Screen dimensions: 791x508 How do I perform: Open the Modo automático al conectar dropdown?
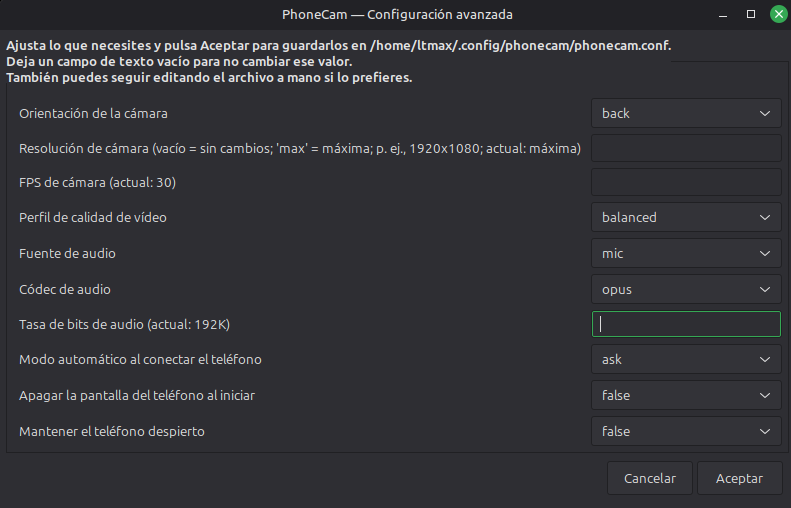686,359
